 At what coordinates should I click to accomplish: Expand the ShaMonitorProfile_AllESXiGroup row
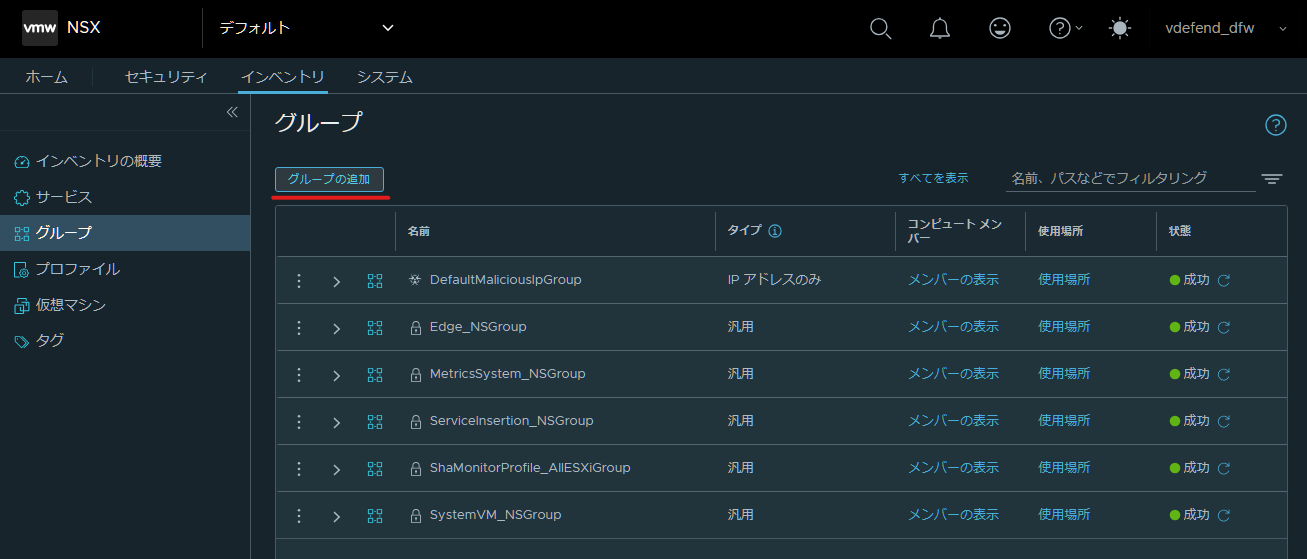(x=337, y=470)
